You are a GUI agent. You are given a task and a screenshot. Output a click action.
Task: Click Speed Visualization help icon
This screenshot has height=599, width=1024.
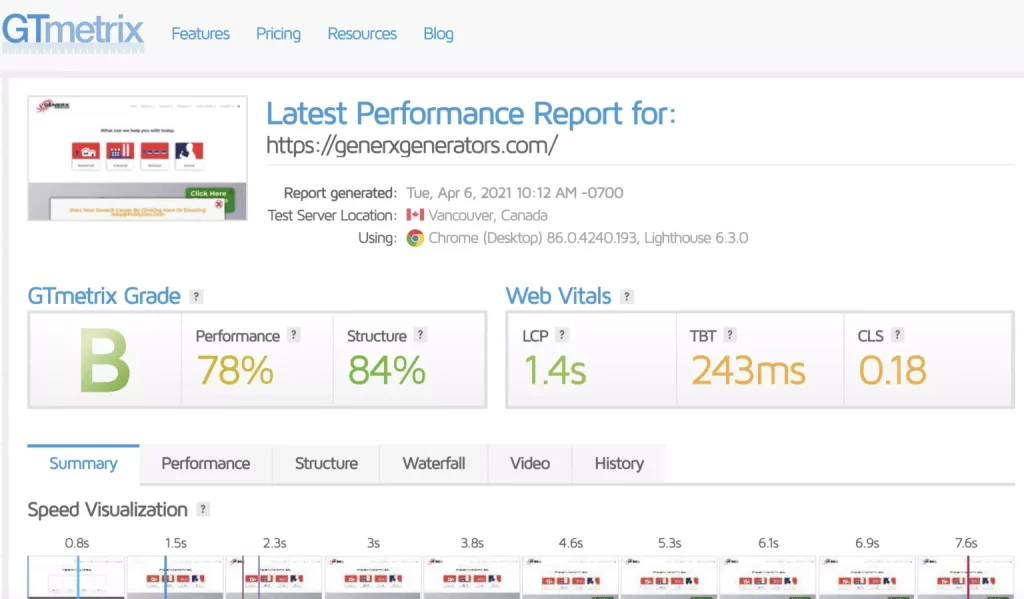coord(203,510)
